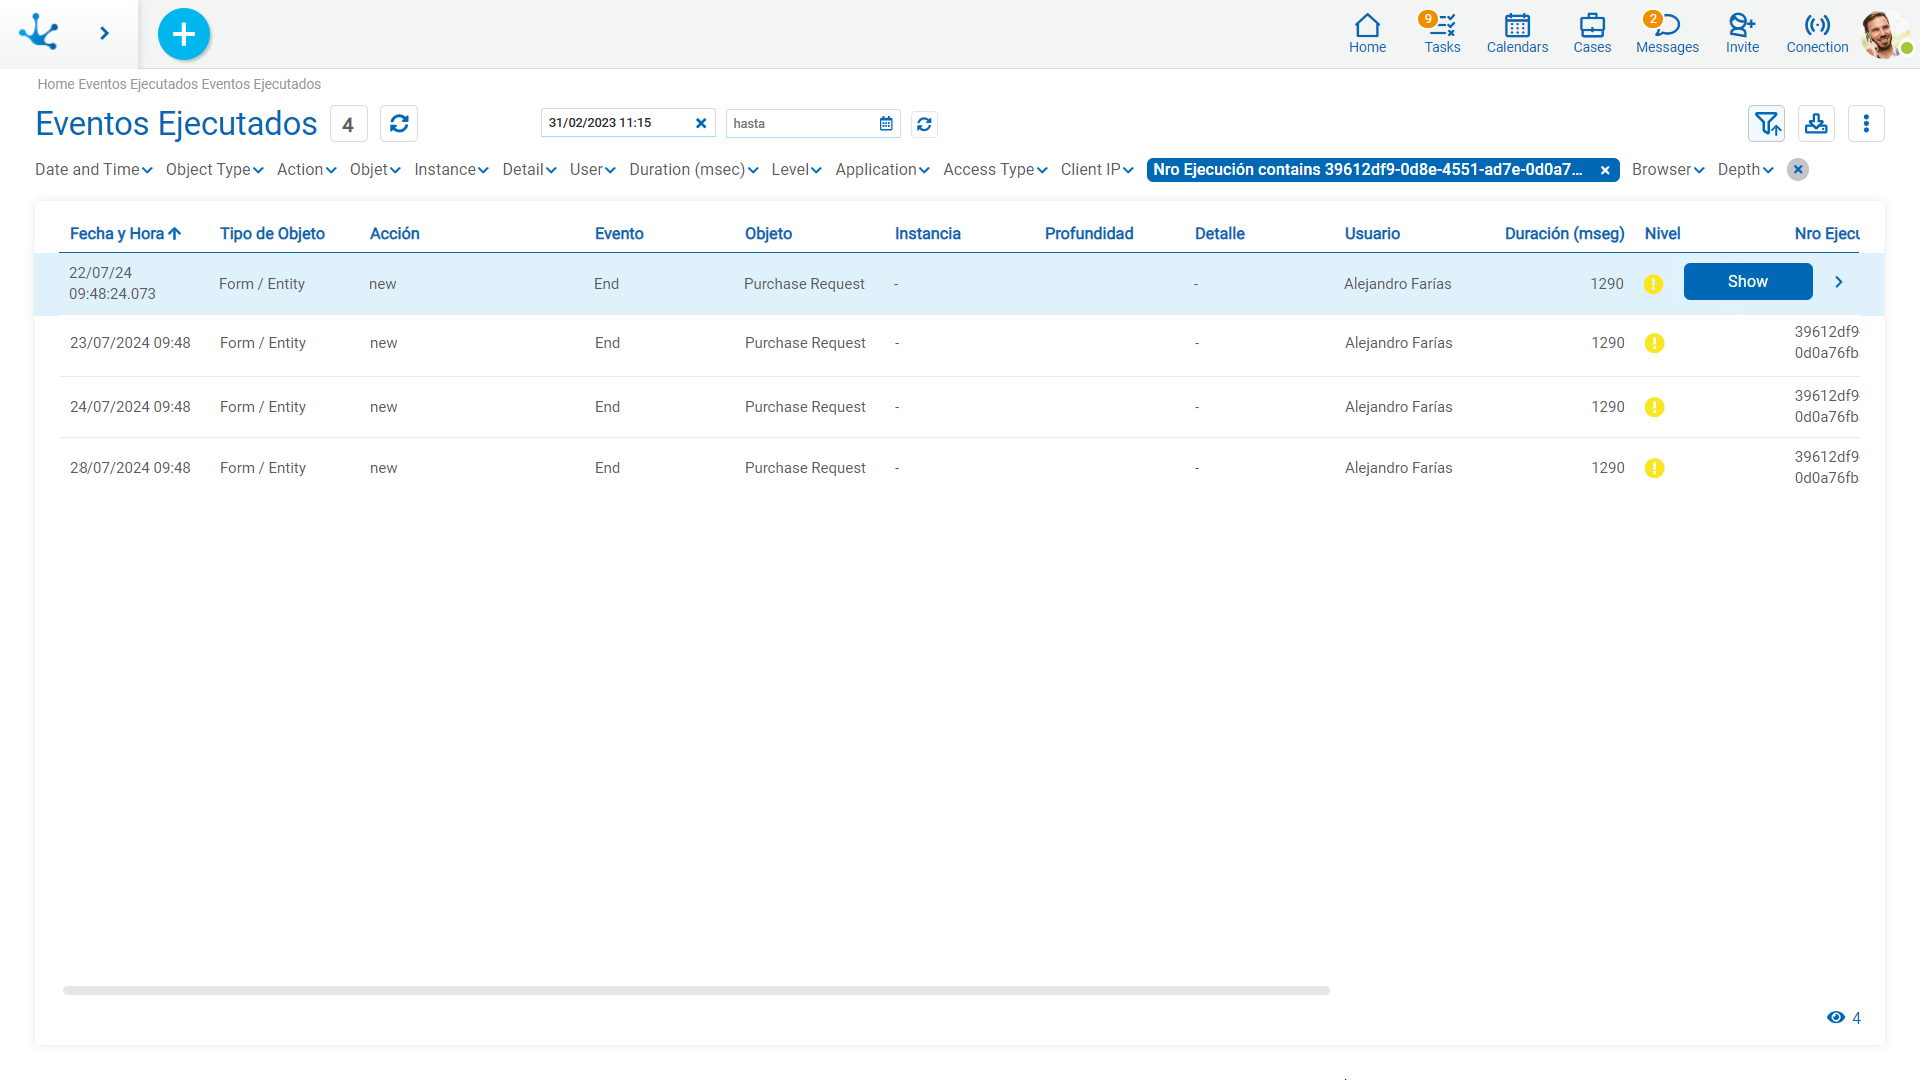This screenshot has width=1920, height=1080.
Task: Open the filter options panel
Action: coord(1766,124)
